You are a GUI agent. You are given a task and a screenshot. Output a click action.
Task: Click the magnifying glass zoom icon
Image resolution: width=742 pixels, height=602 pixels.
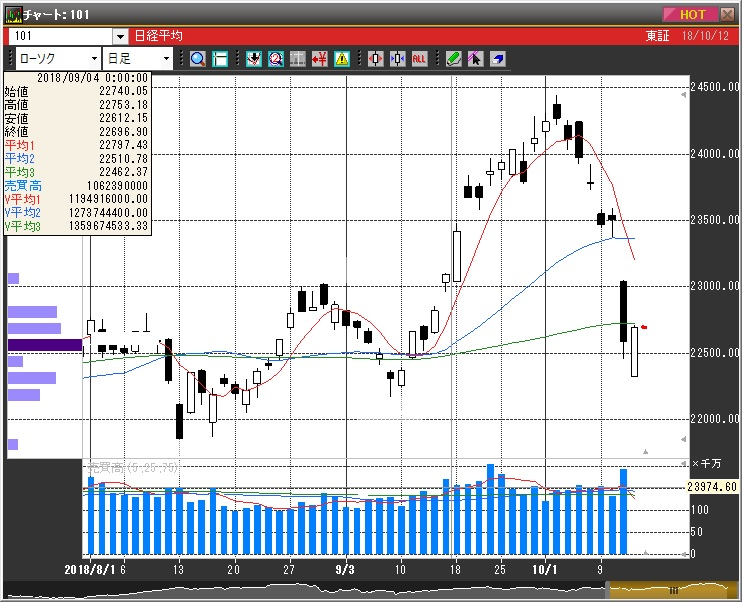[197, 59]
